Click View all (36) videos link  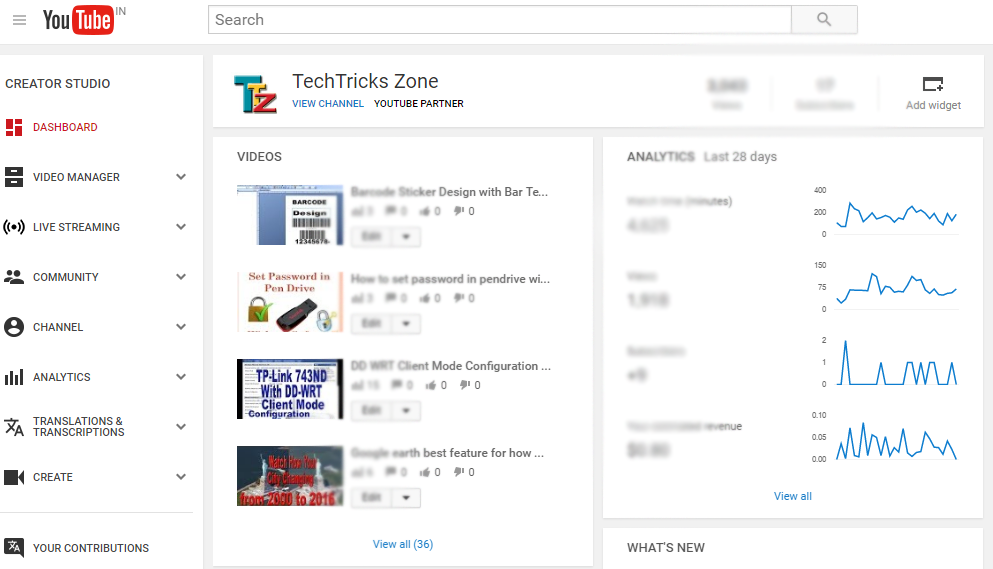tap(402, 544)
